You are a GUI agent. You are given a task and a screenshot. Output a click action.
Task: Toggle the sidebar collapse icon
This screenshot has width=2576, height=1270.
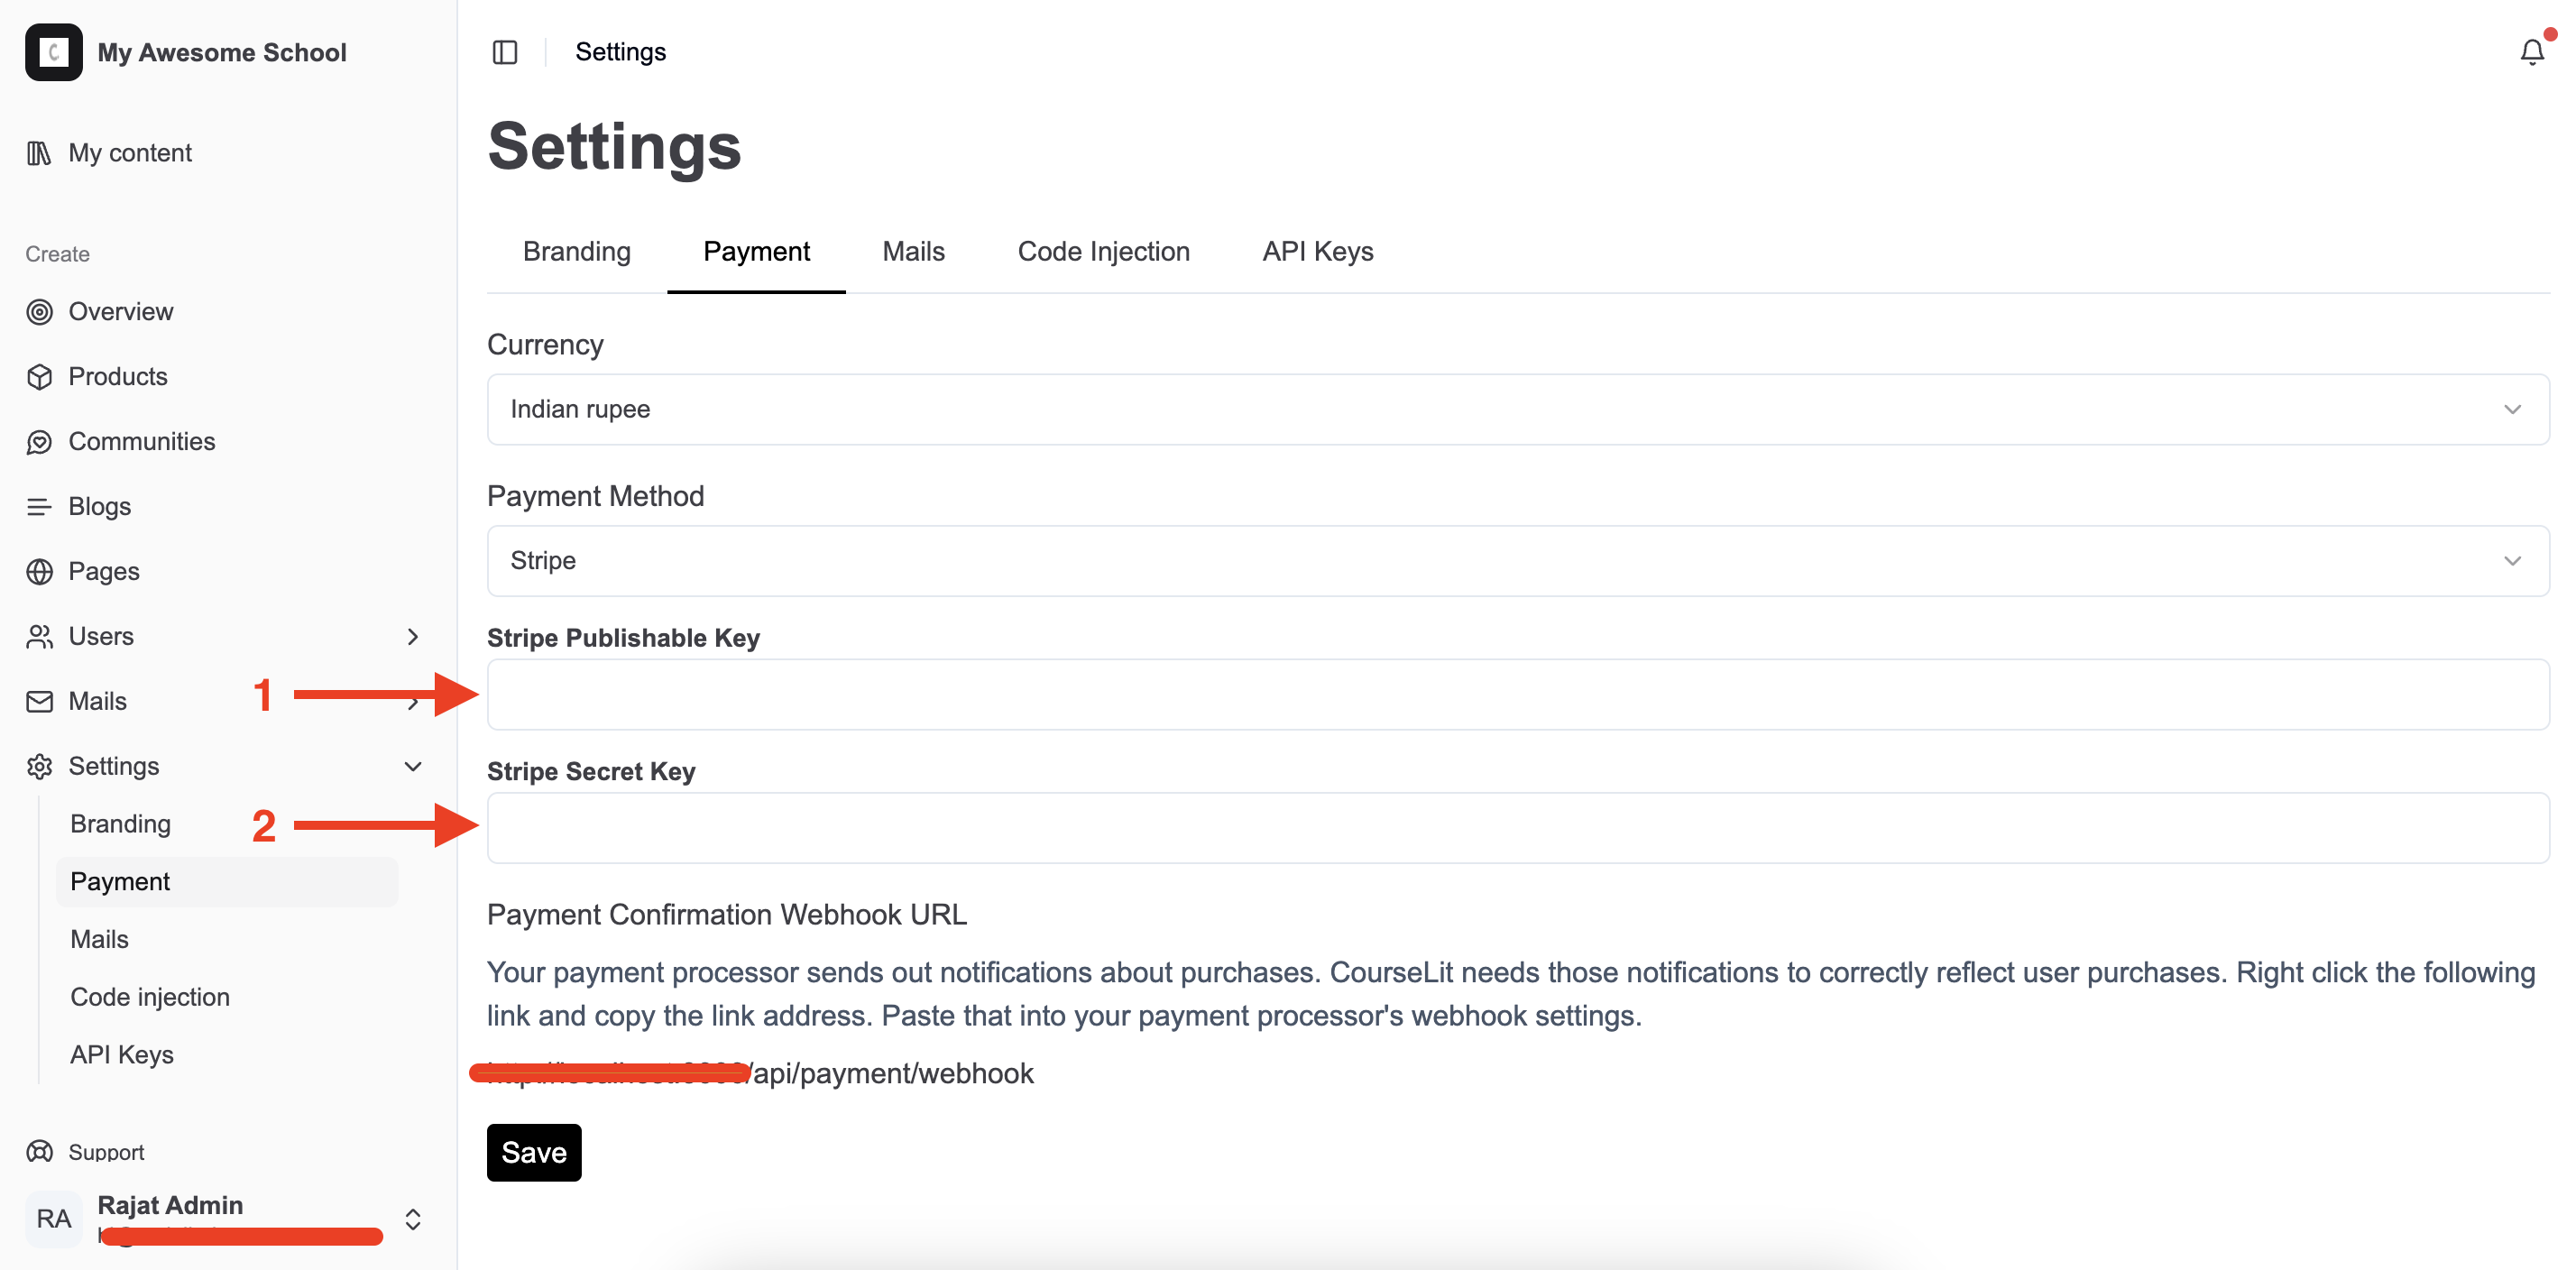(x=505, y=52)
